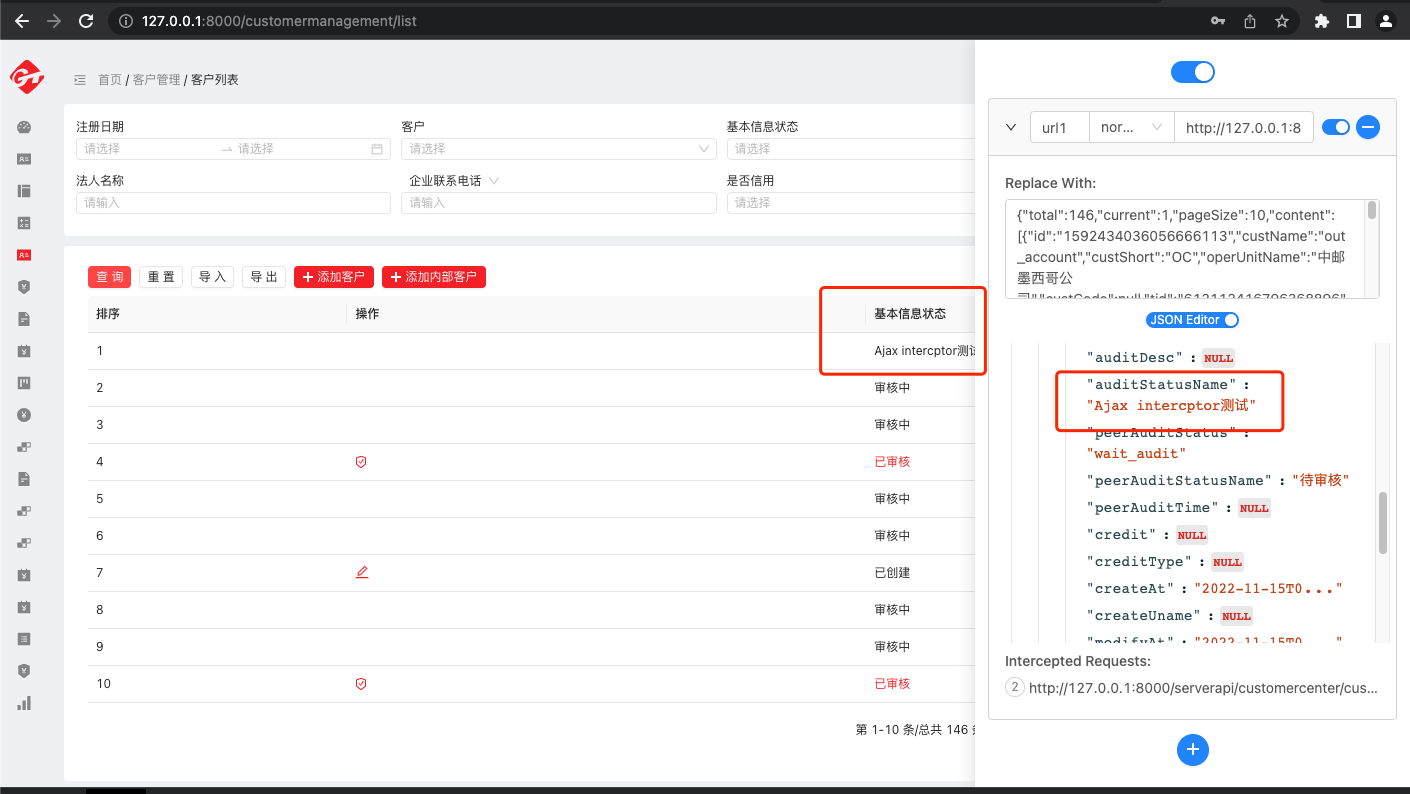1410x794 pixels.
Task: Add a new rule with blue plus button
Action: (x=1192, y=750)
